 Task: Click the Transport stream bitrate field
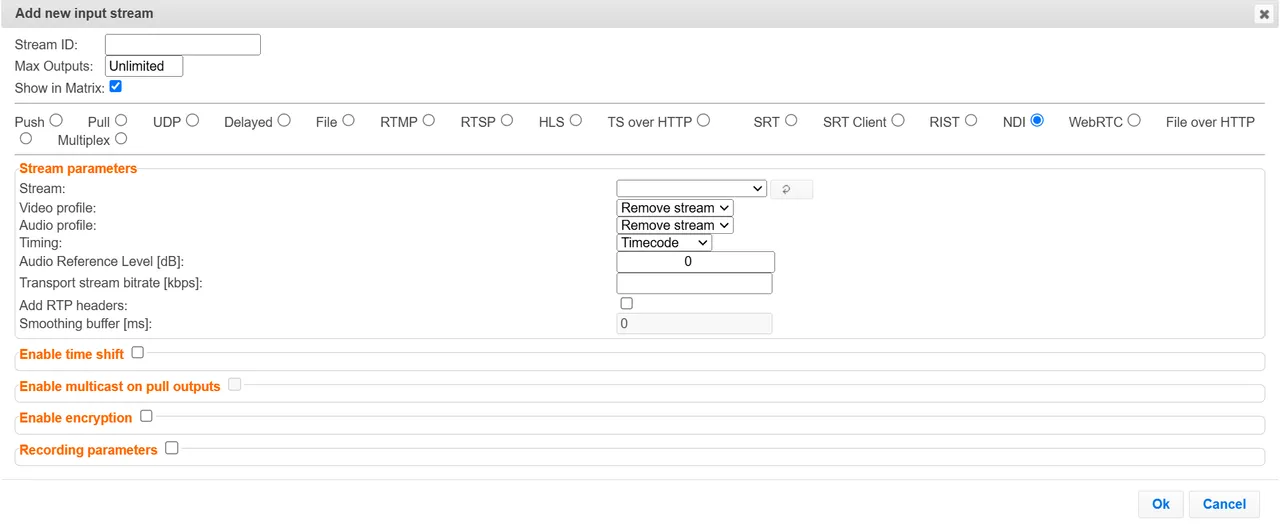tap(695, 283)
